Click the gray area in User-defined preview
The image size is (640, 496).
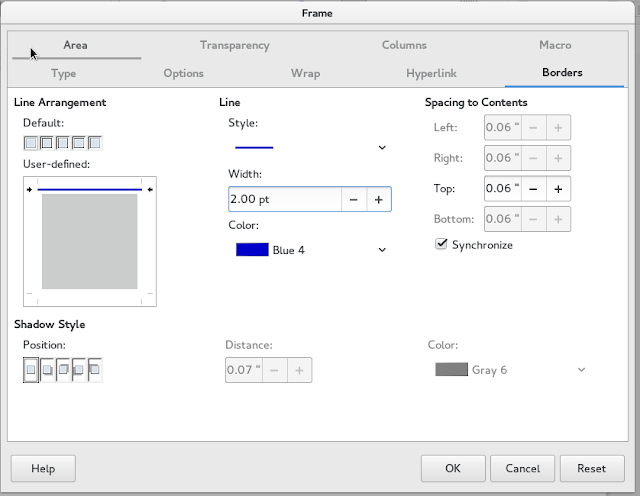tap(90, 241)
